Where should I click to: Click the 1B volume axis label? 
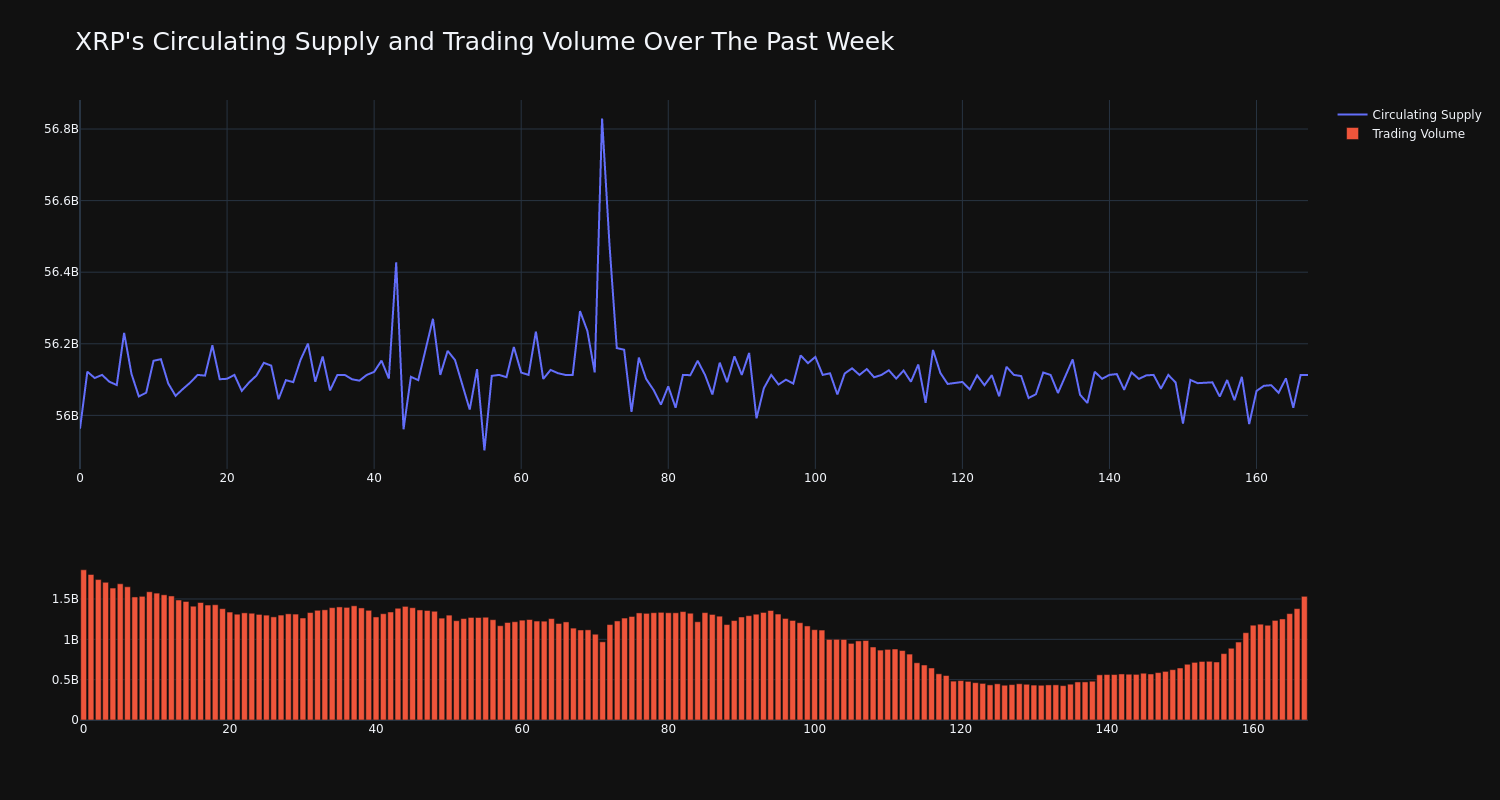[x=71, y=639]
